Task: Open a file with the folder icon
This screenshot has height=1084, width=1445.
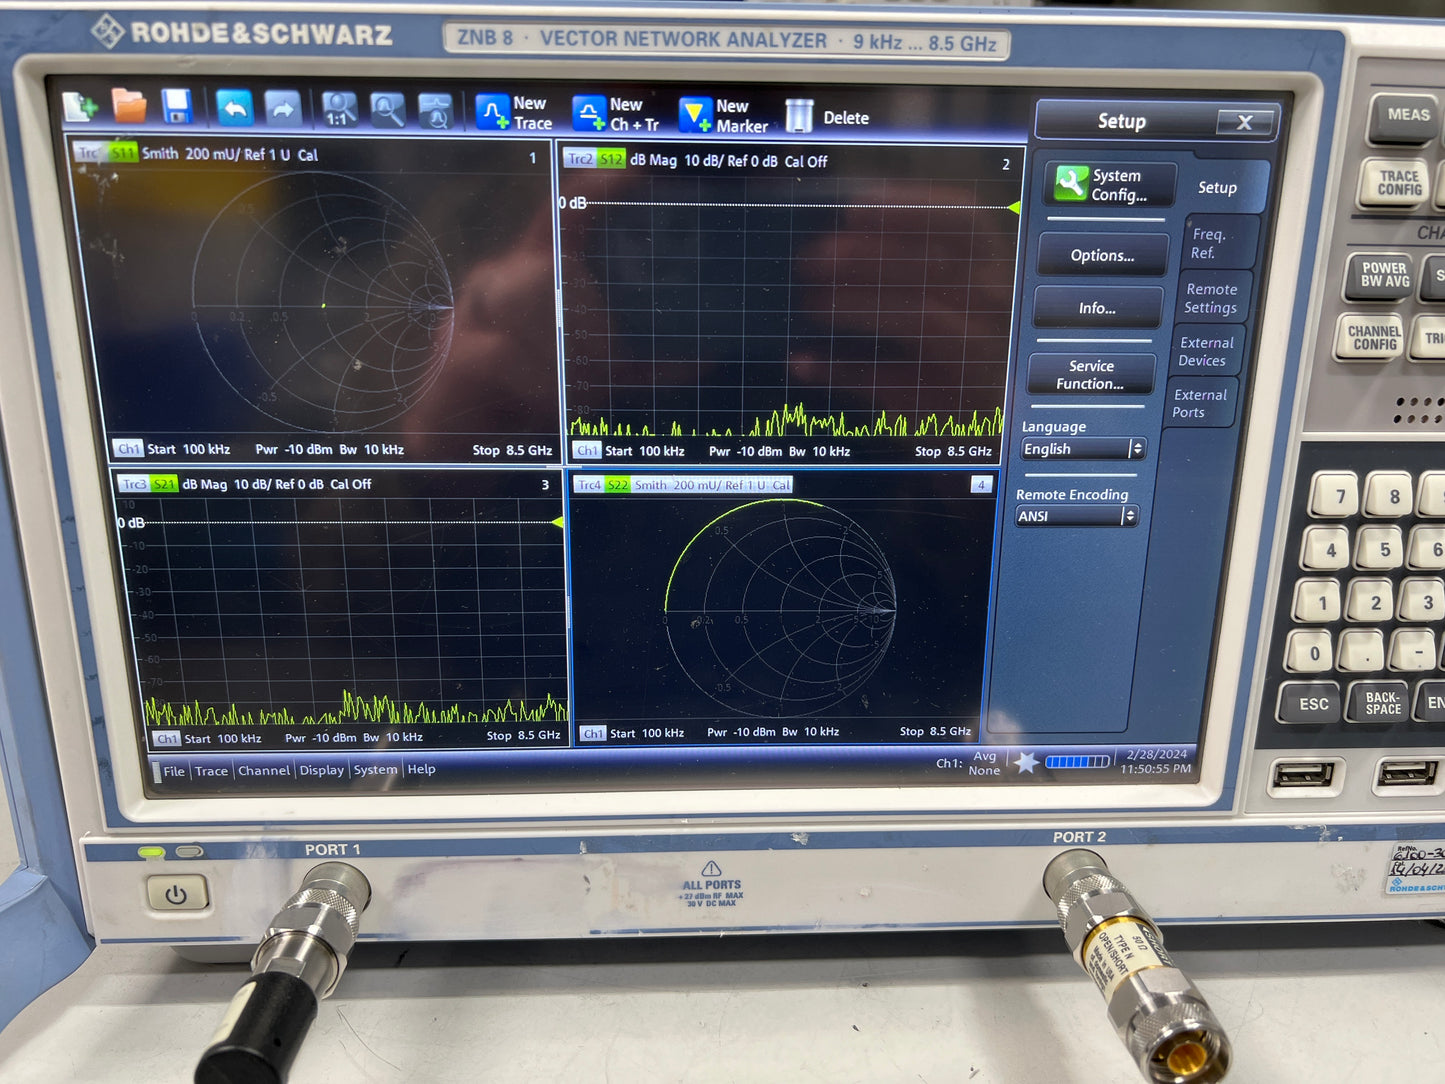Action: tap(129, 106)
